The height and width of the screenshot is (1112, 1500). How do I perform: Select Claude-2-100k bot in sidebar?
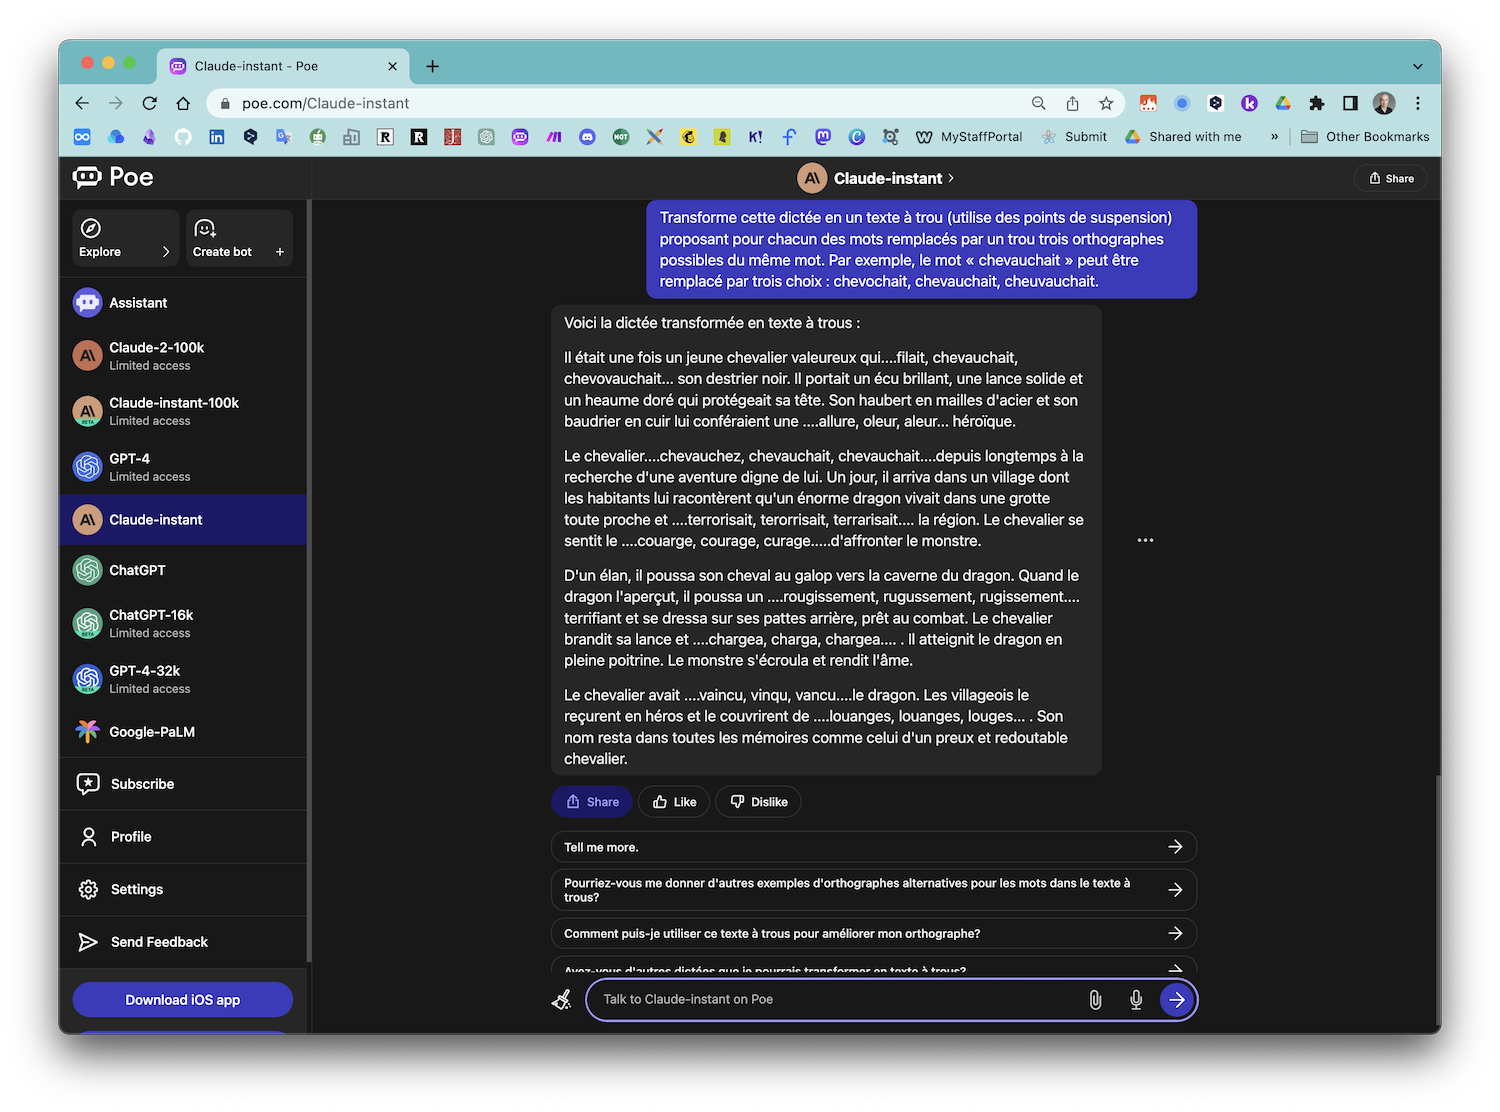183,355
